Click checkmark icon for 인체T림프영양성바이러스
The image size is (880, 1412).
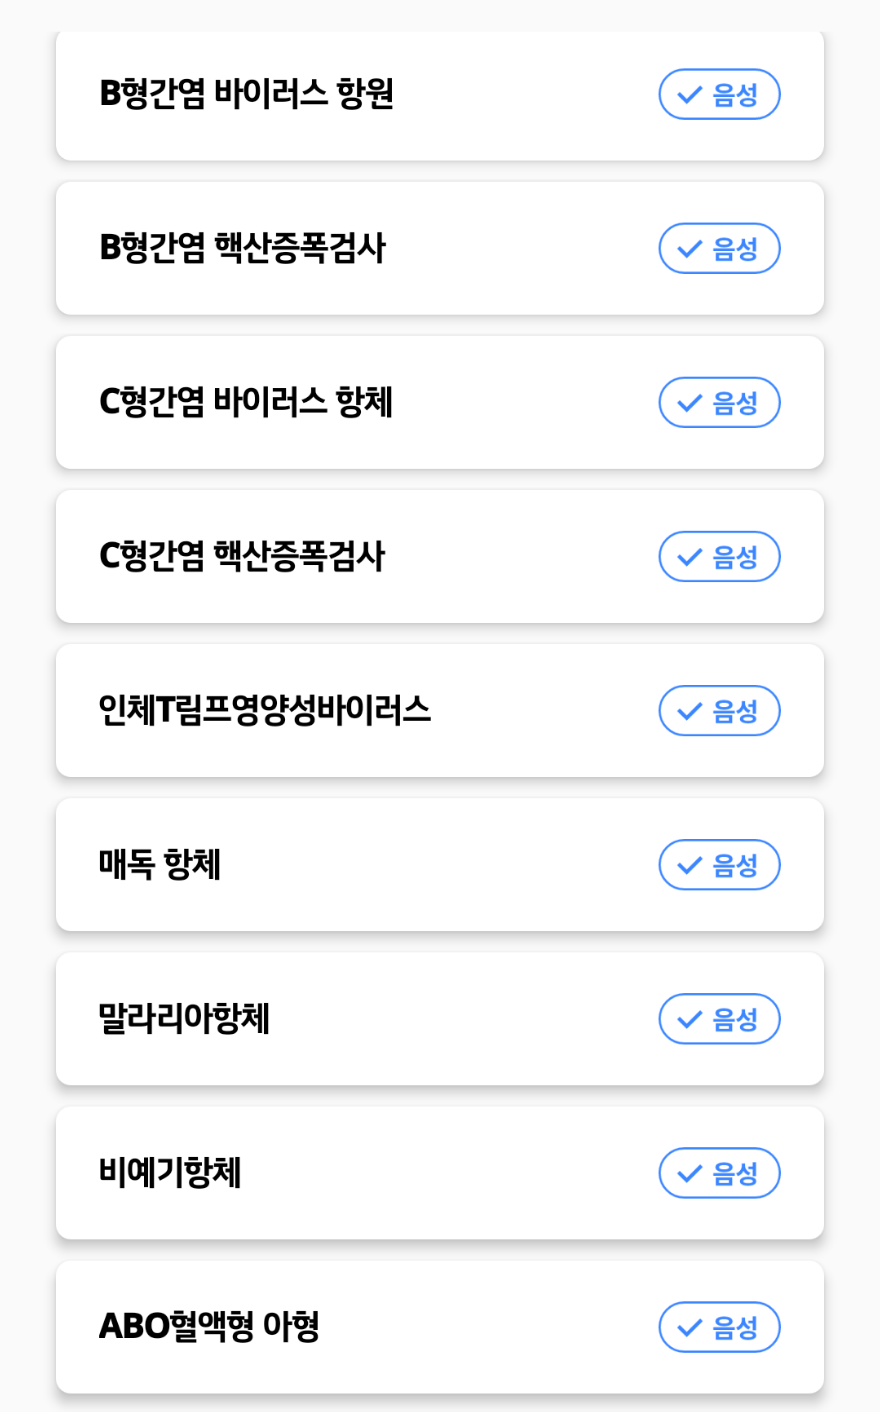pos(690,711)
